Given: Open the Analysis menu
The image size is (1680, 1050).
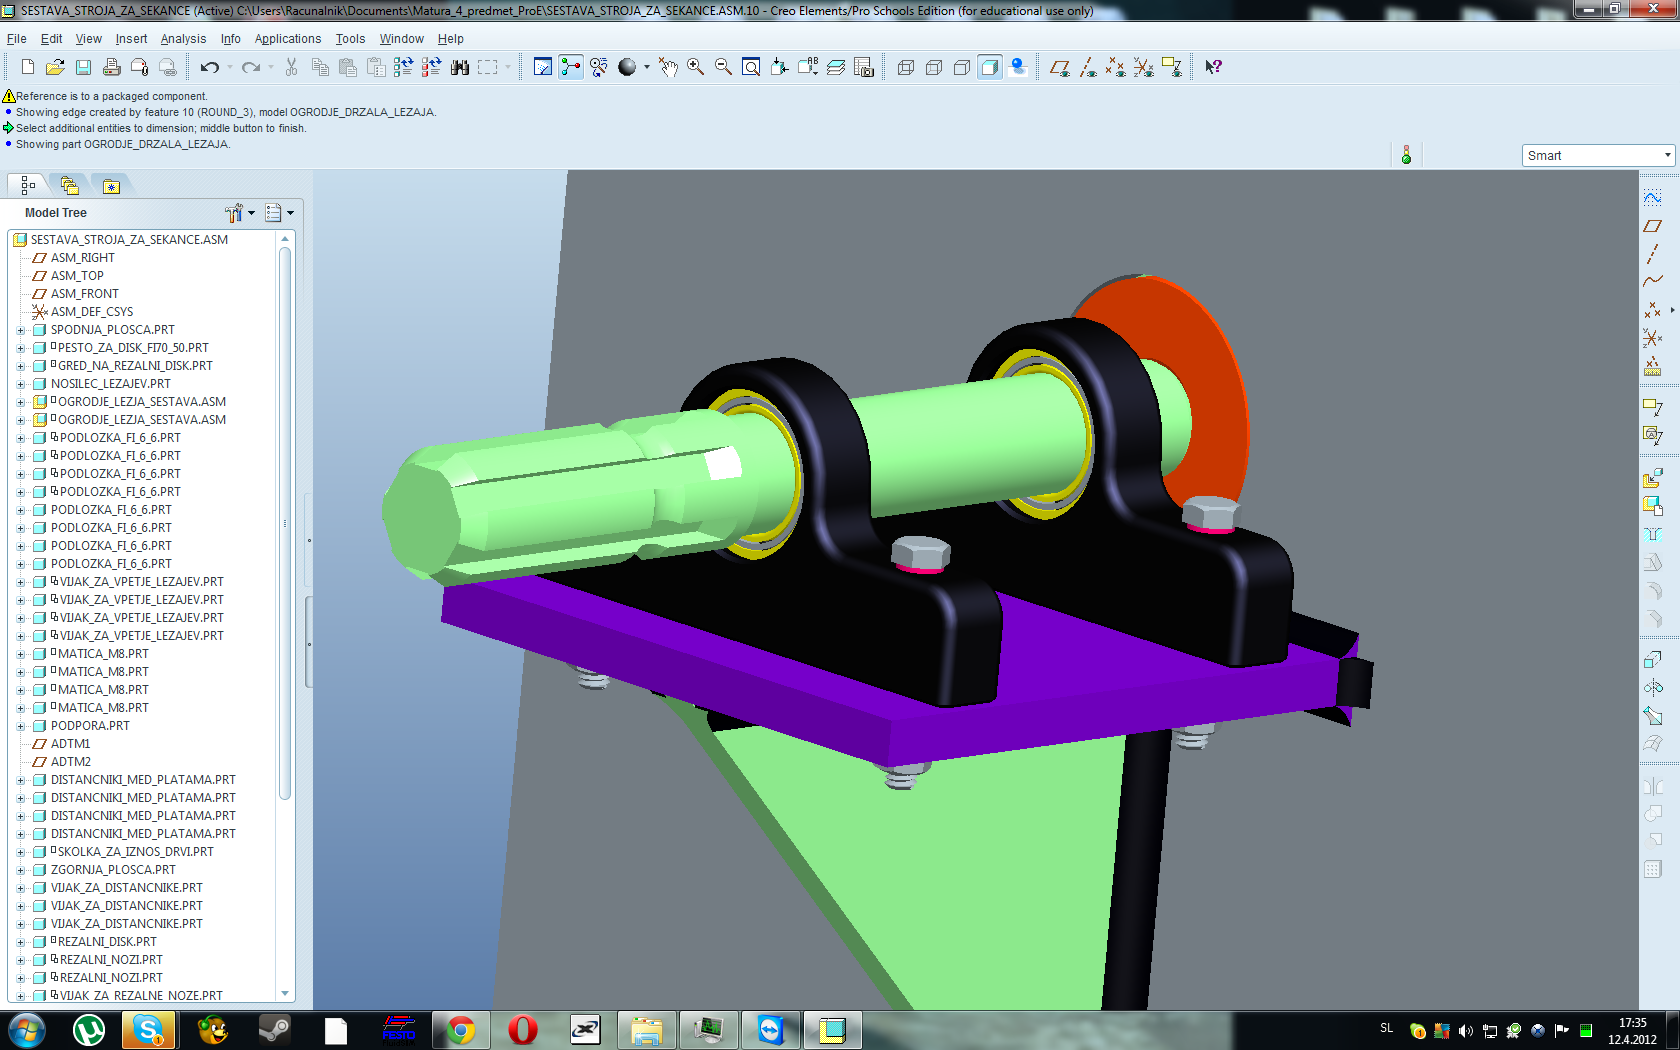Looking at the screenshot, I should click(183, 39).
